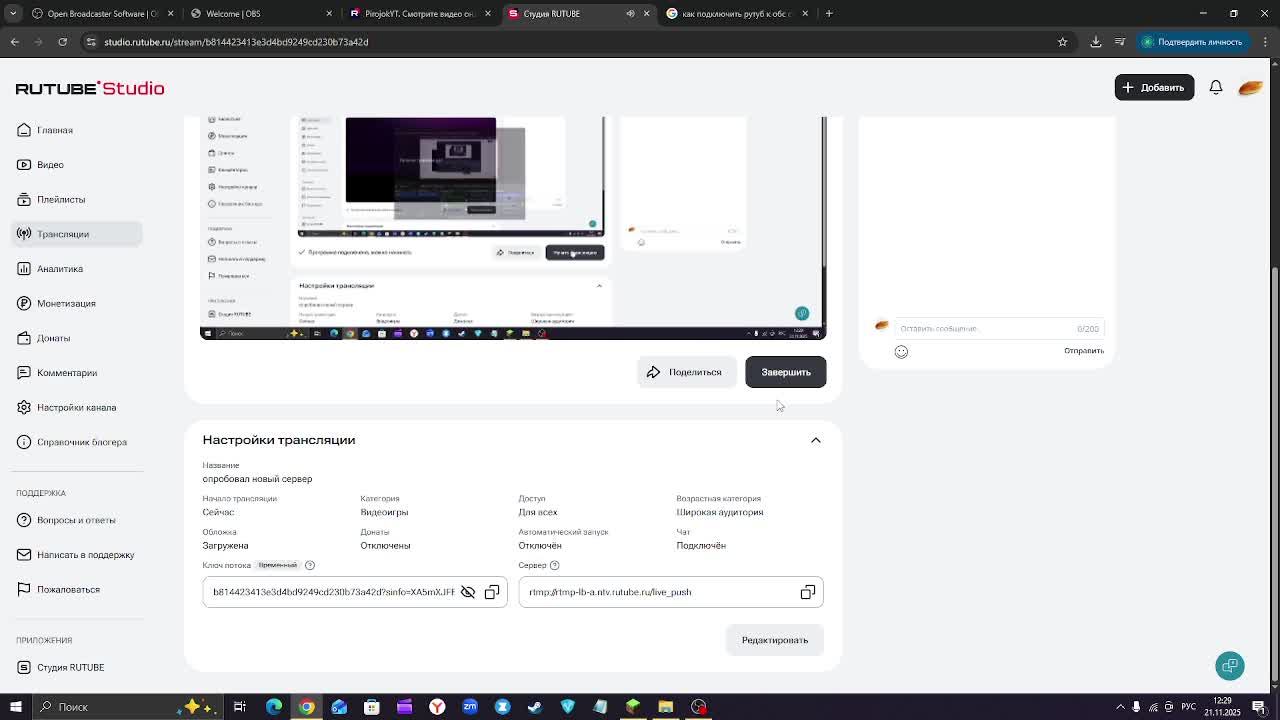Click Подтвердить личность profile button
The height and width of the screenshot is (720, 1280).
point(1192,42)
